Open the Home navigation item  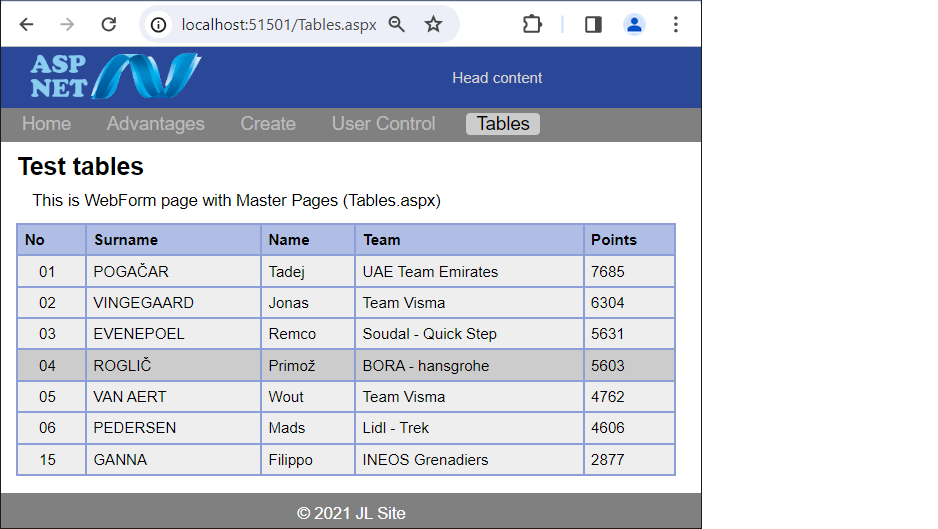click(47, 124)
